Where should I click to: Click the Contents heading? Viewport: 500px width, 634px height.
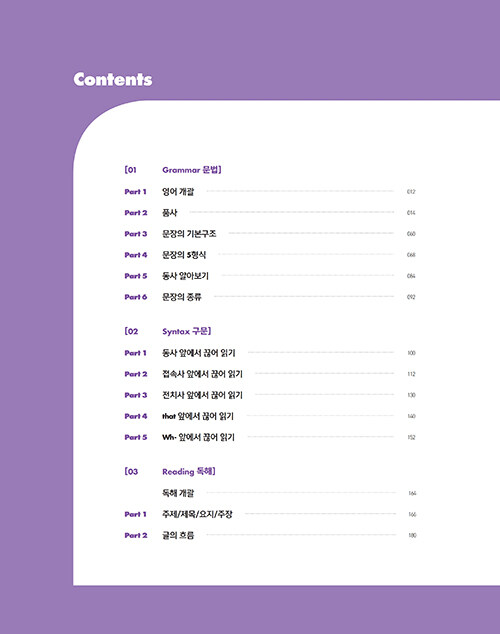(113, 79)
